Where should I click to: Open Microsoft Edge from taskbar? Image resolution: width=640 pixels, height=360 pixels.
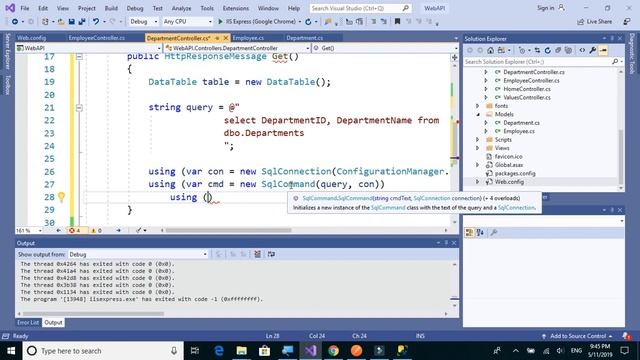(219, 351)
